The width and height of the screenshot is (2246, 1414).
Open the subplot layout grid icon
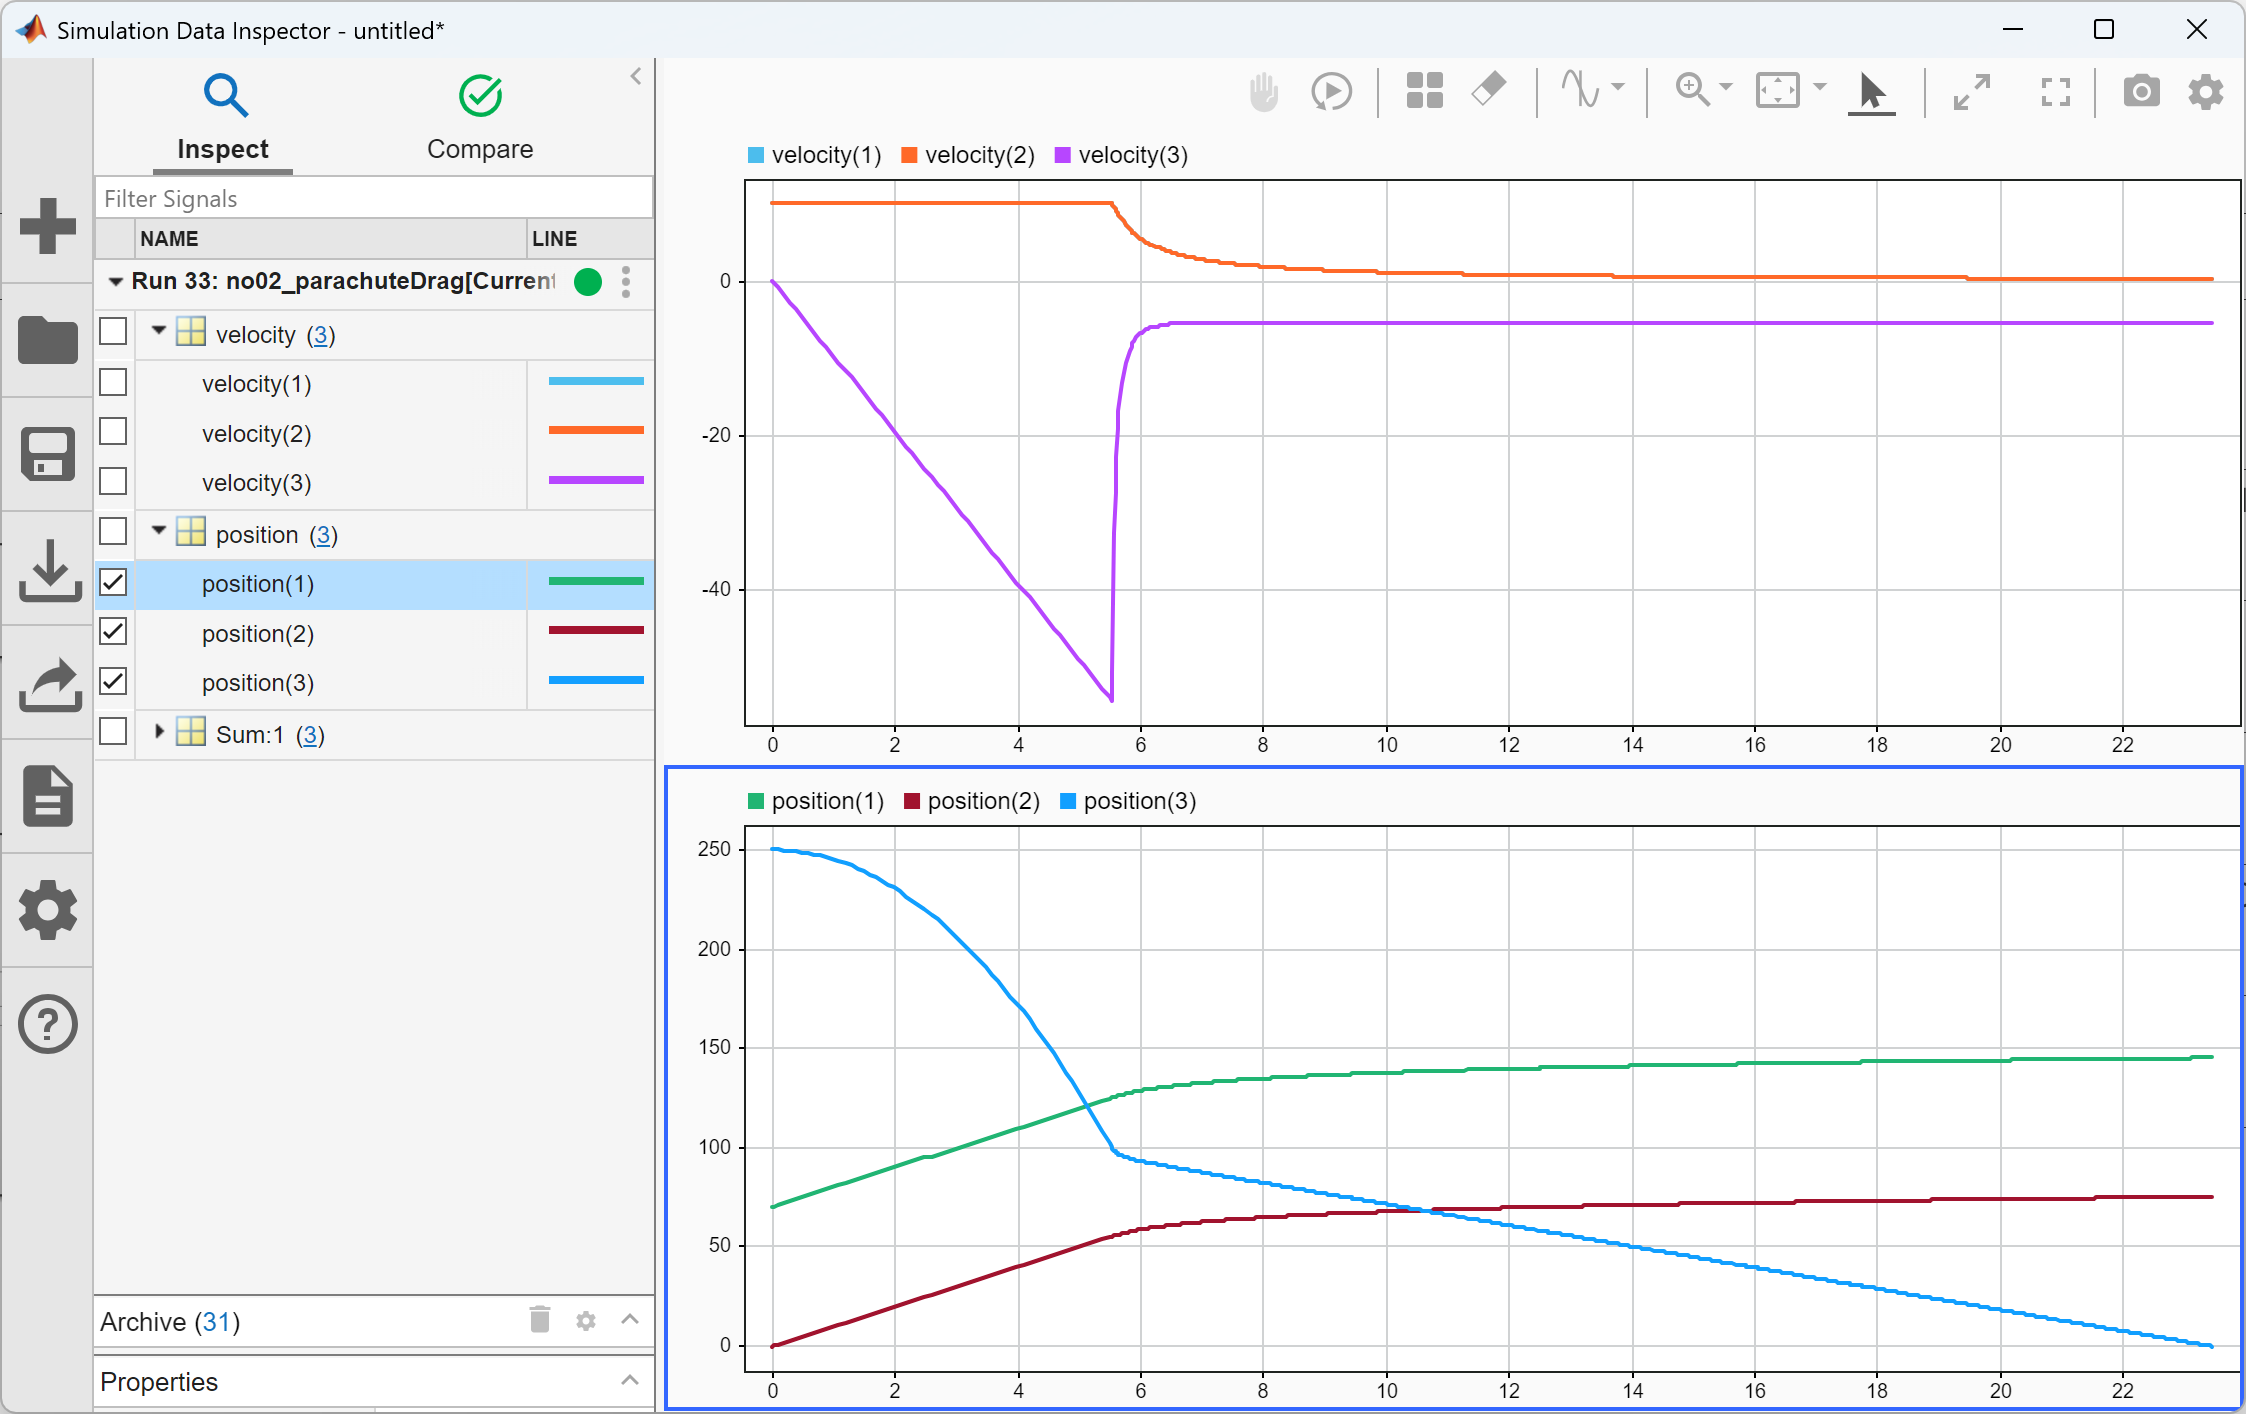pyautogui.click(x=1424, y=91)
